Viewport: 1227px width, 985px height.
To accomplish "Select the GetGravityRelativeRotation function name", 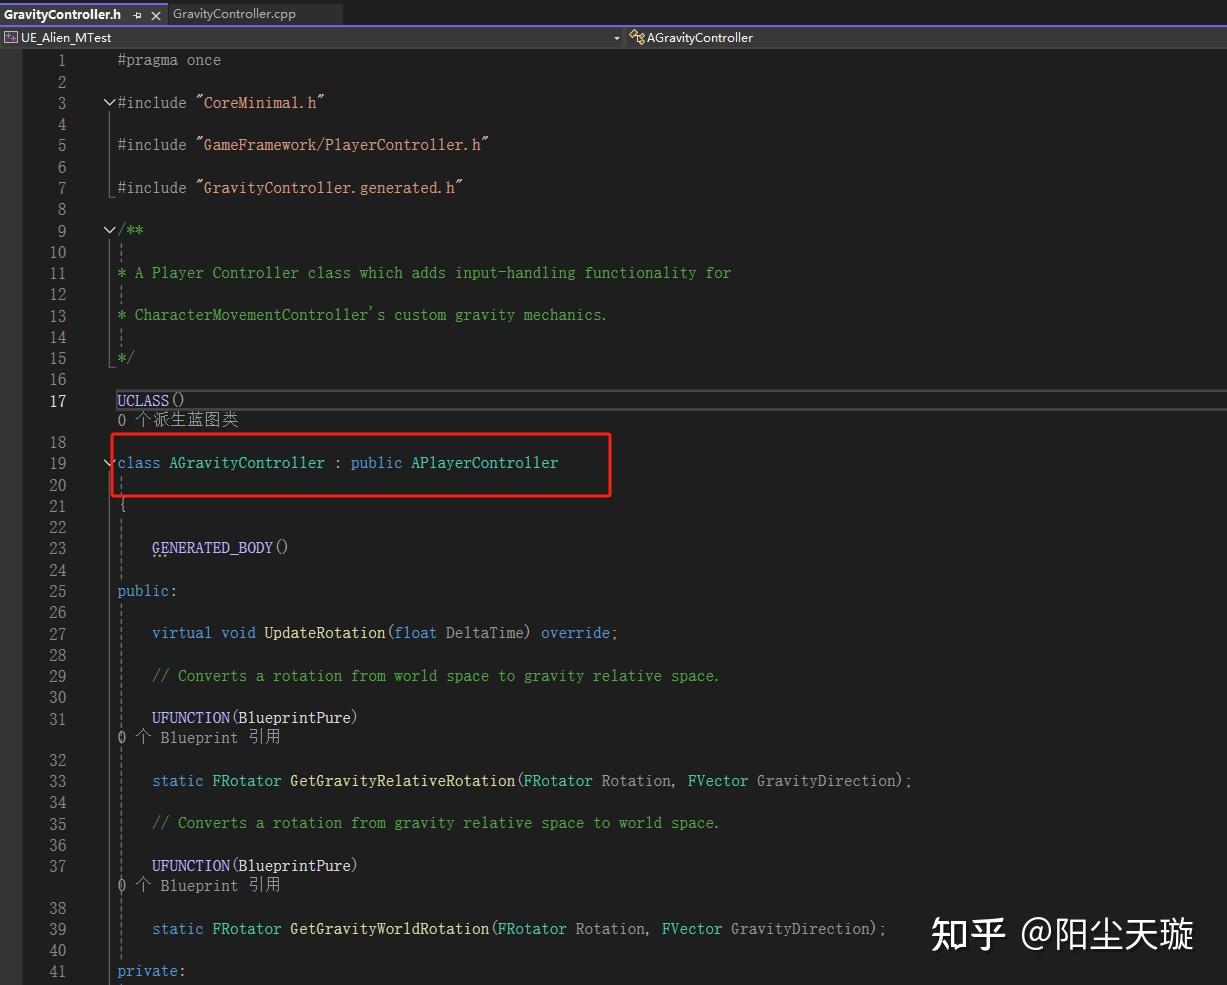I will click(402, 780).
